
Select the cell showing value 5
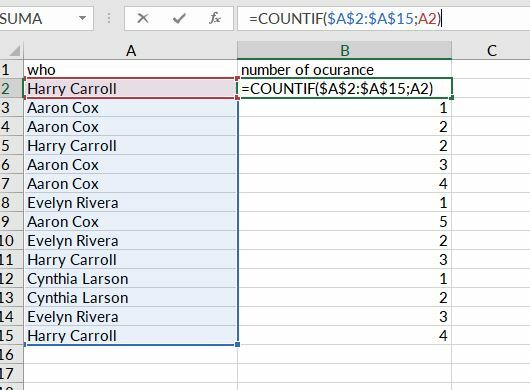tap(344, 222)
